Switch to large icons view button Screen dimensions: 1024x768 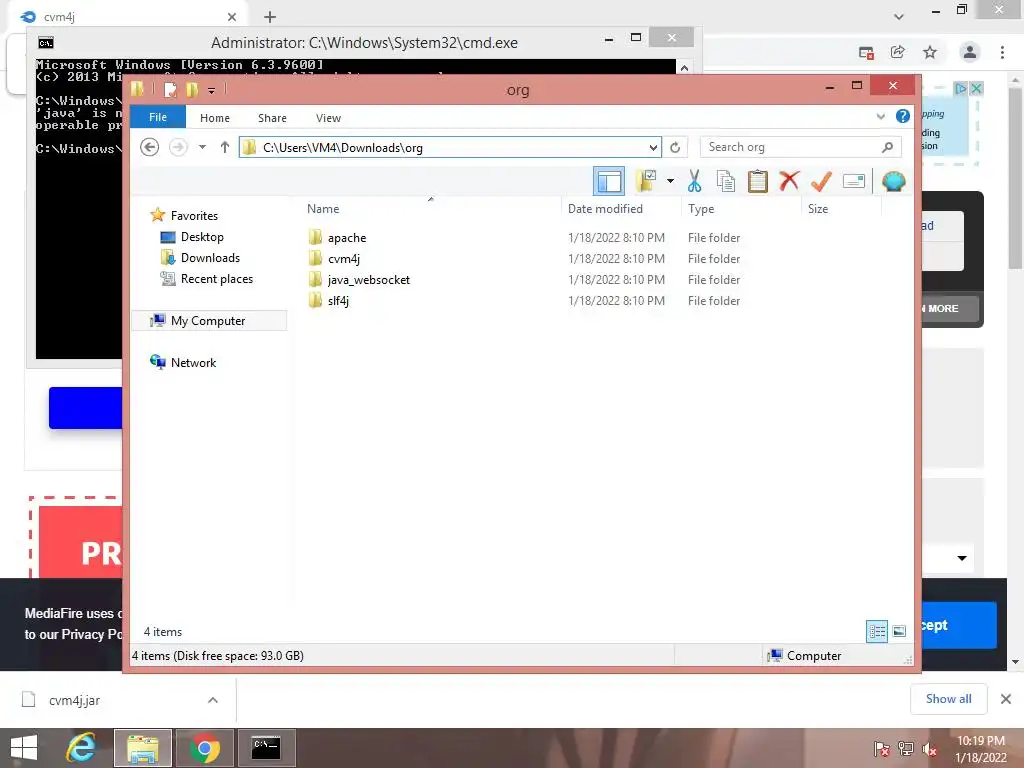pyautogui.click(x=899, y=631)
